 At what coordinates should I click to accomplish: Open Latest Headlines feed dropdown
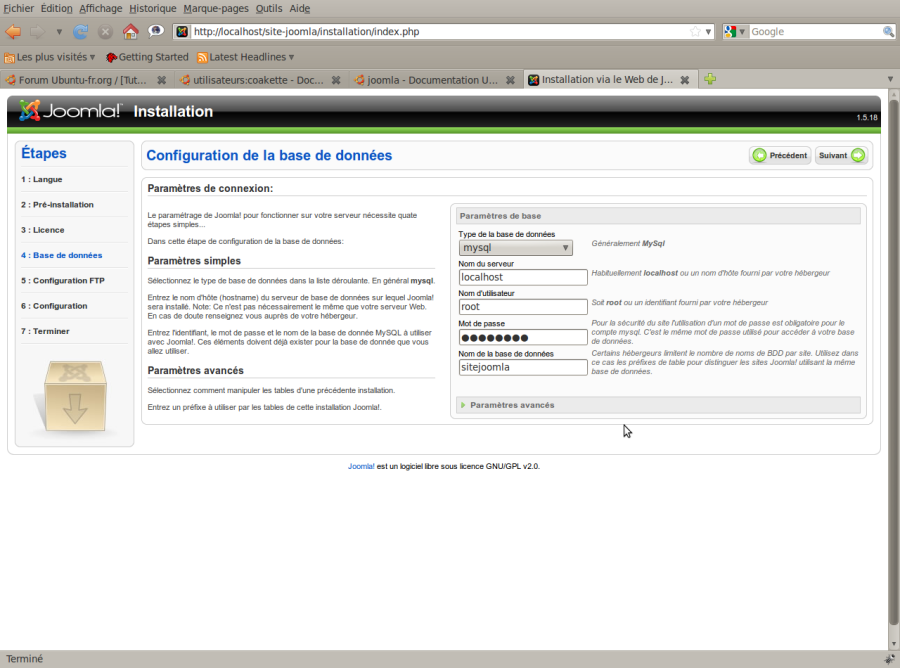click(245, 57)
